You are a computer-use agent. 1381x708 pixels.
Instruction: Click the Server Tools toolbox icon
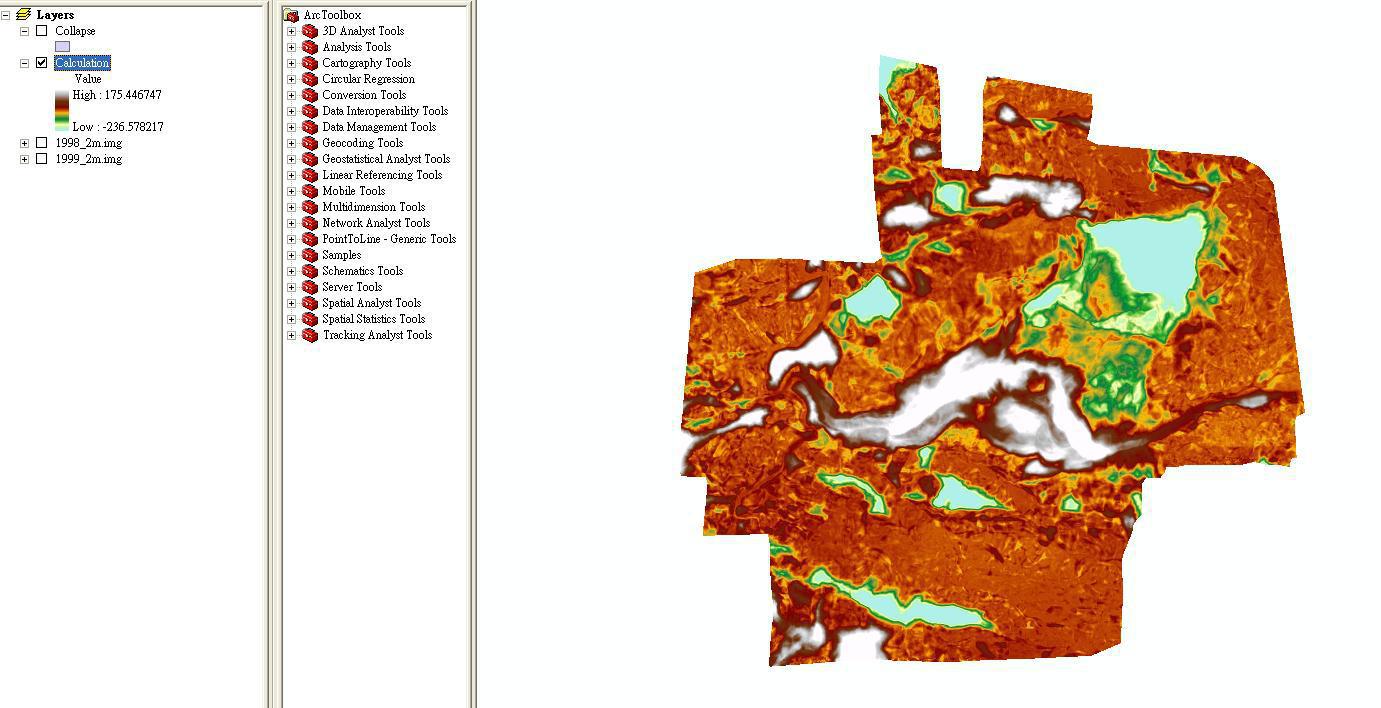[310, 287]
